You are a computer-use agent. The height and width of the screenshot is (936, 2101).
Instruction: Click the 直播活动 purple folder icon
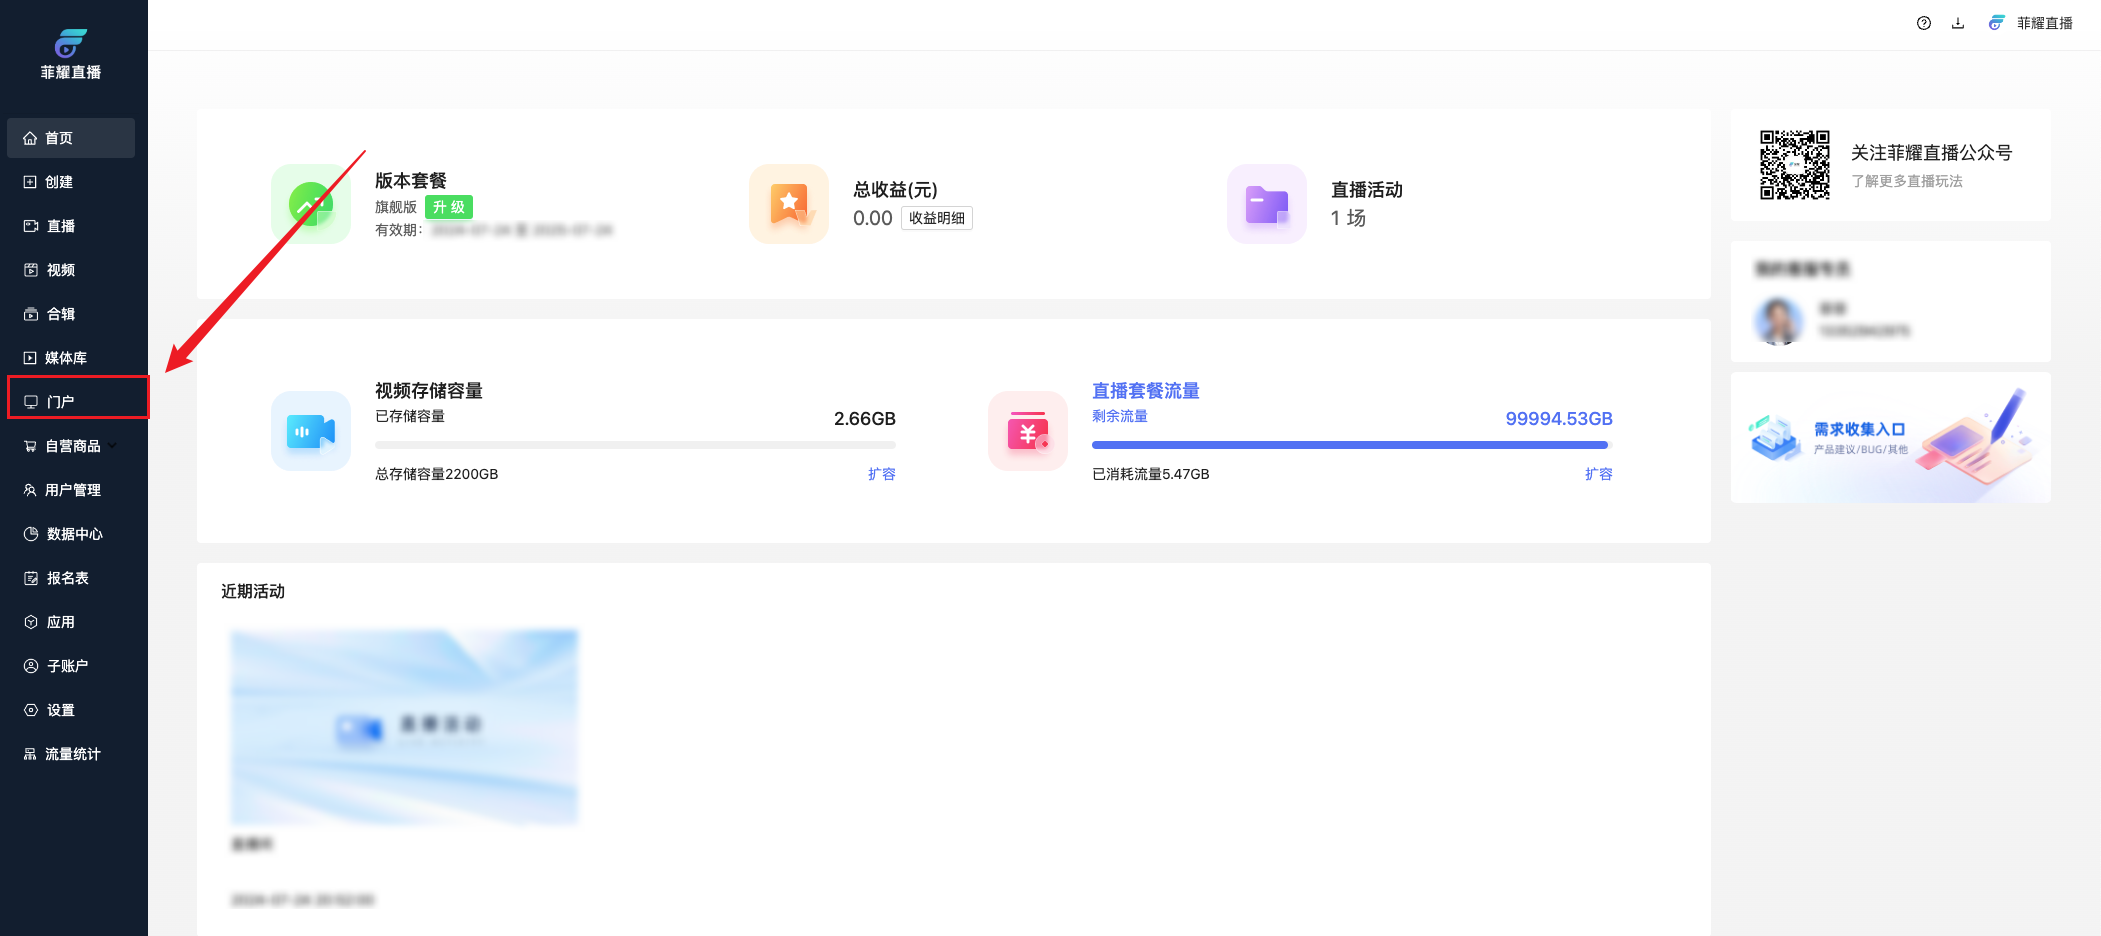[1267, 204]
